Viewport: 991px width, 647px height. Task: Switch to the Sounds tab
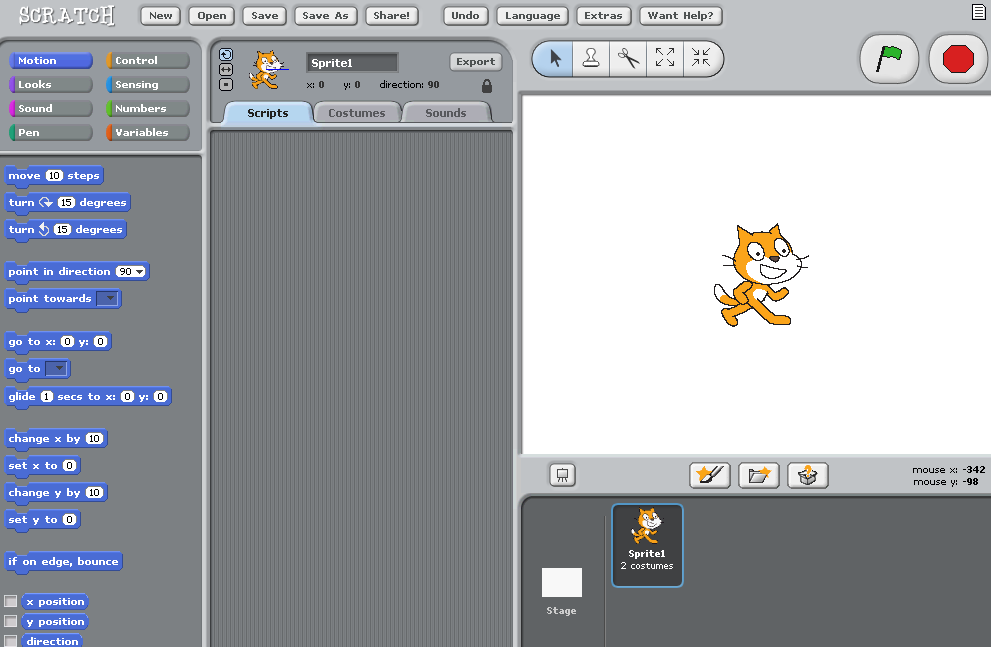446,112
